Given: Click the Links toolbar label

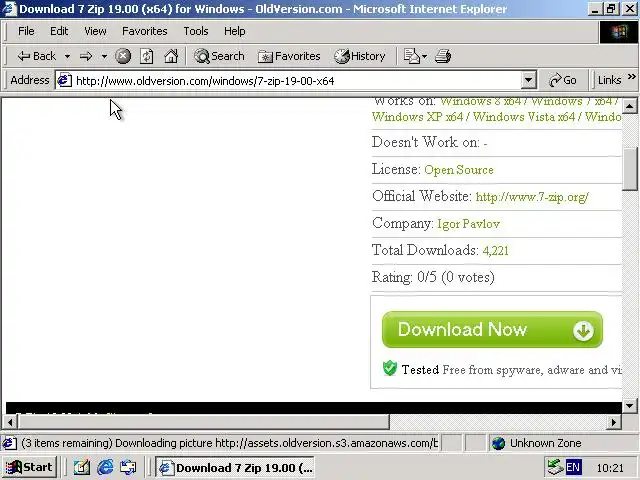Looking at the screenshot, I should pos(609,80).
